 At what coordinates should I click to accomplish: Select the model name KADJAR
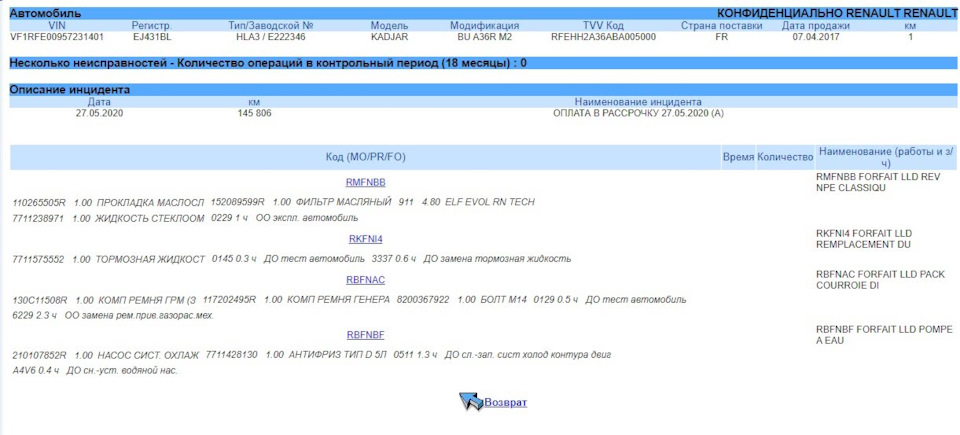click(389, 37)
